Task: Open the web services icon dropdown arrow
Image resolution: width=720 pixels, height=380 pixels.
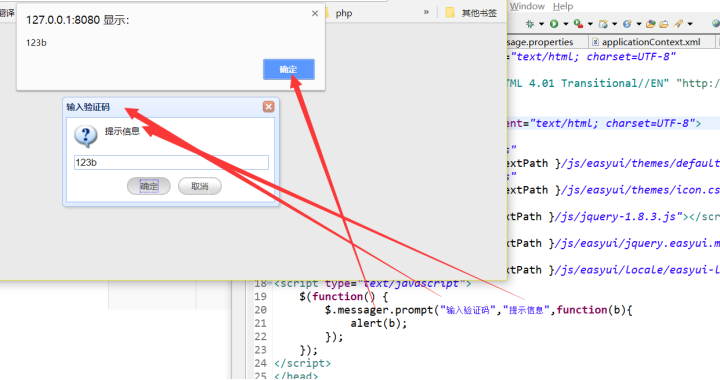Action: coord(639,24)
